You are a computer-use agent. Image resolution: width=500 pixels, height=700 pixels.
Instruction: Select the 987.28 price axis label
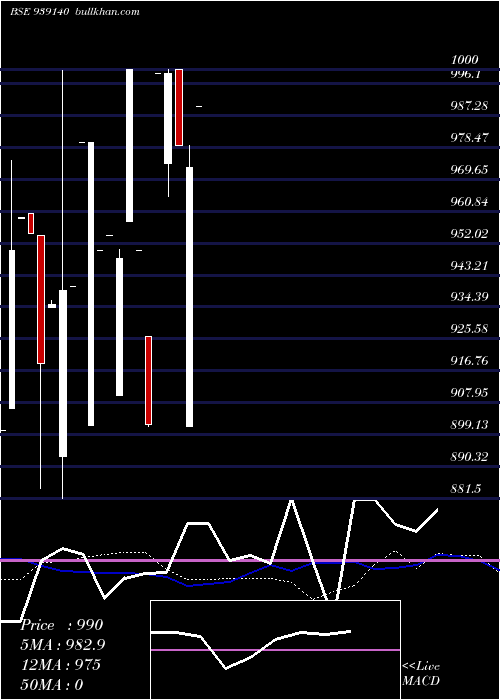tap(469, 106)
